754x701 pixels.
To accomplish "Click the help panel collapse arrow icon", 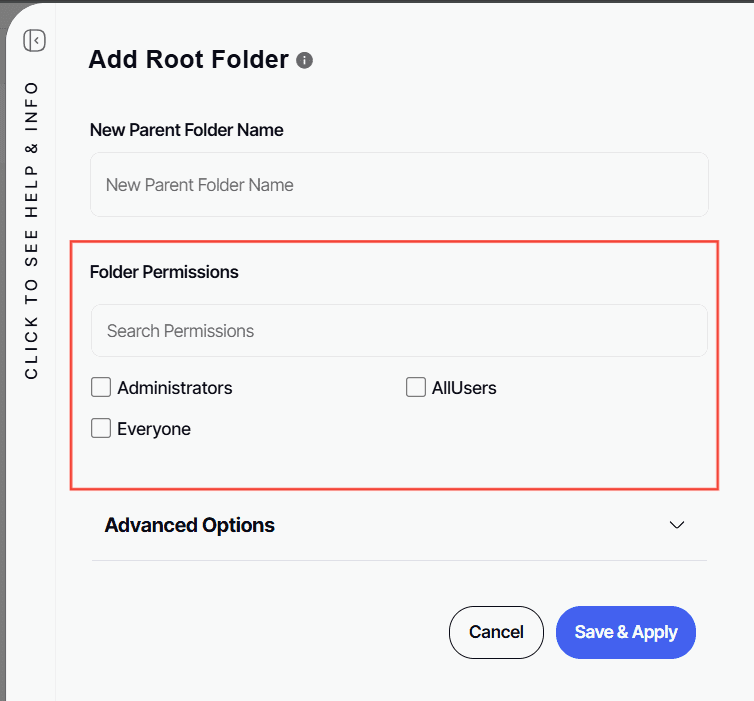I will 35,41.
